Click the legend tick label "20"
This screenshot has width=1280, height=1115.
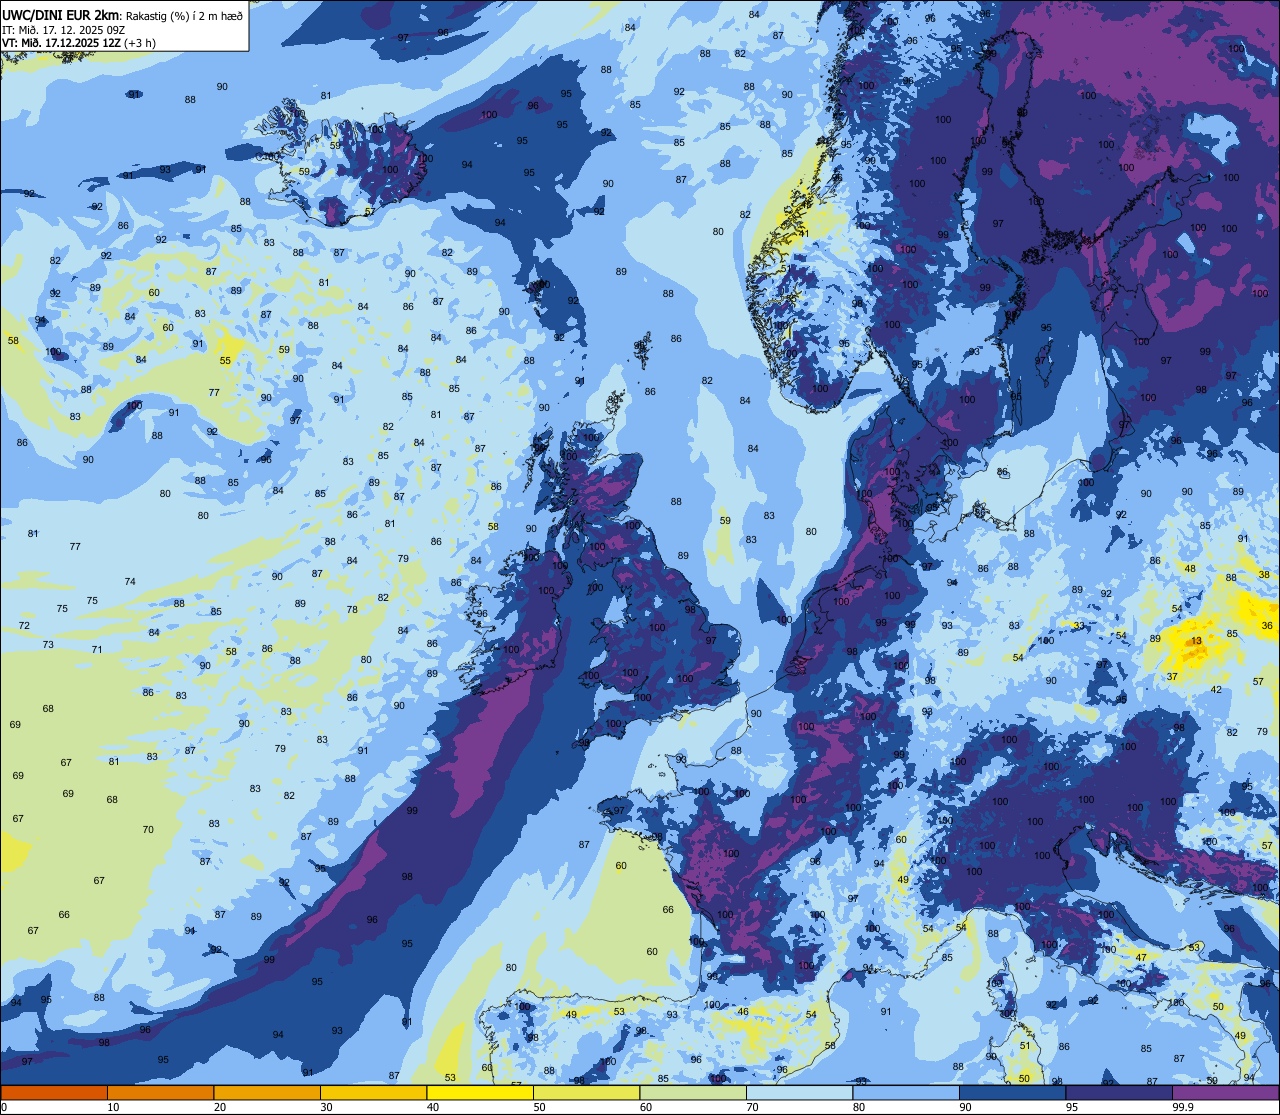pyautogui.click(x=220, y=1107)
